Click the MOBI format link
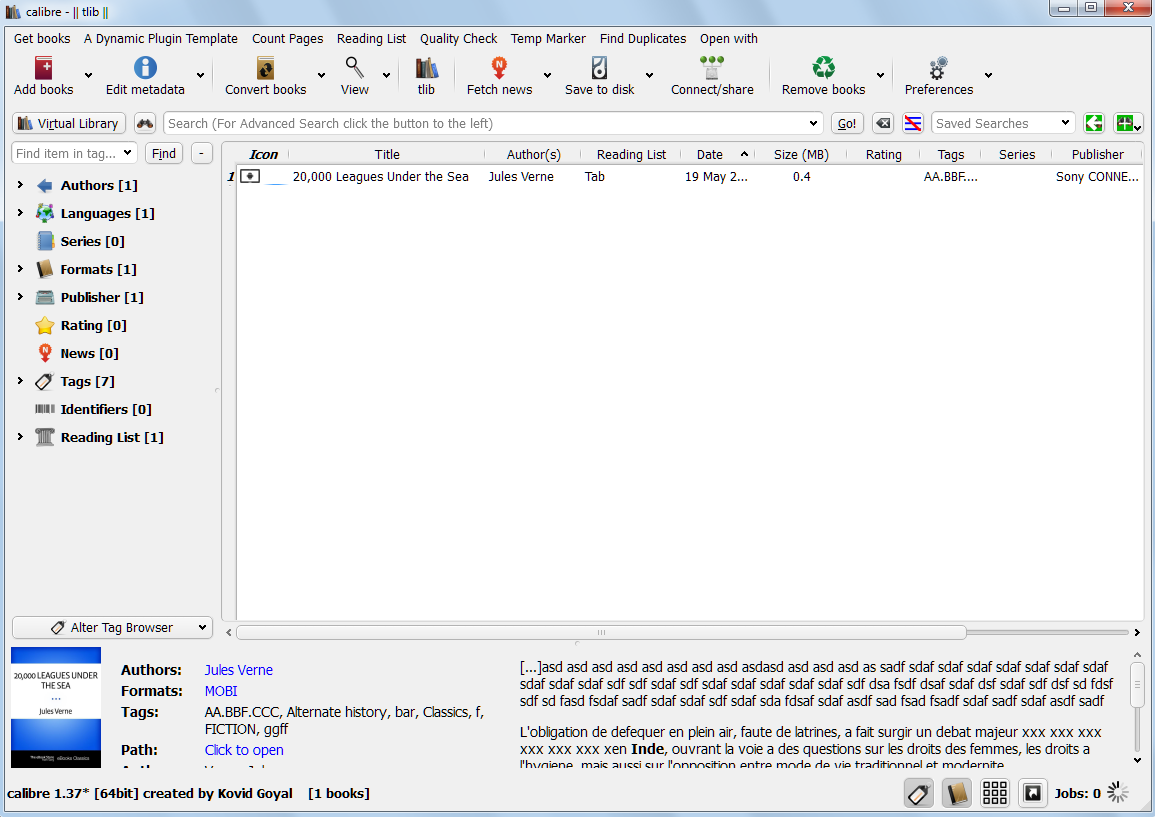The image size is (1155, 817). (x=221, y=691)
